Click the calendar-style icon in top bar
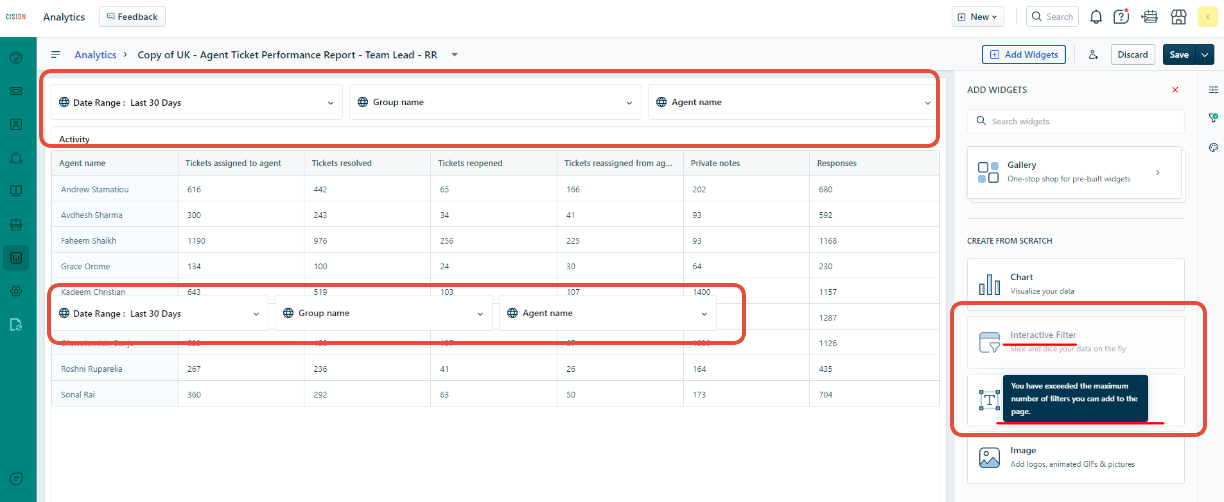 1149,16
